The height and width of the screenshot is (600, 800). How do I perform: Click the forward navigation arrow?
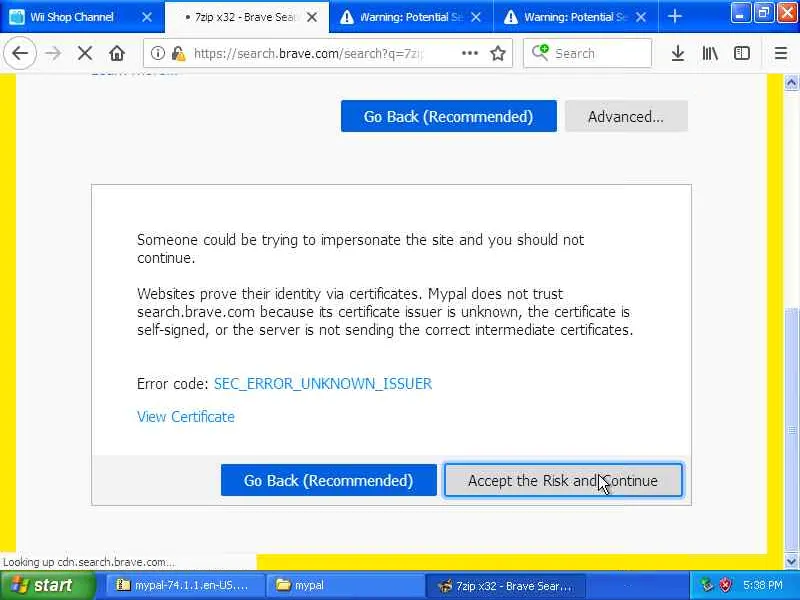(x=53, y=53)
